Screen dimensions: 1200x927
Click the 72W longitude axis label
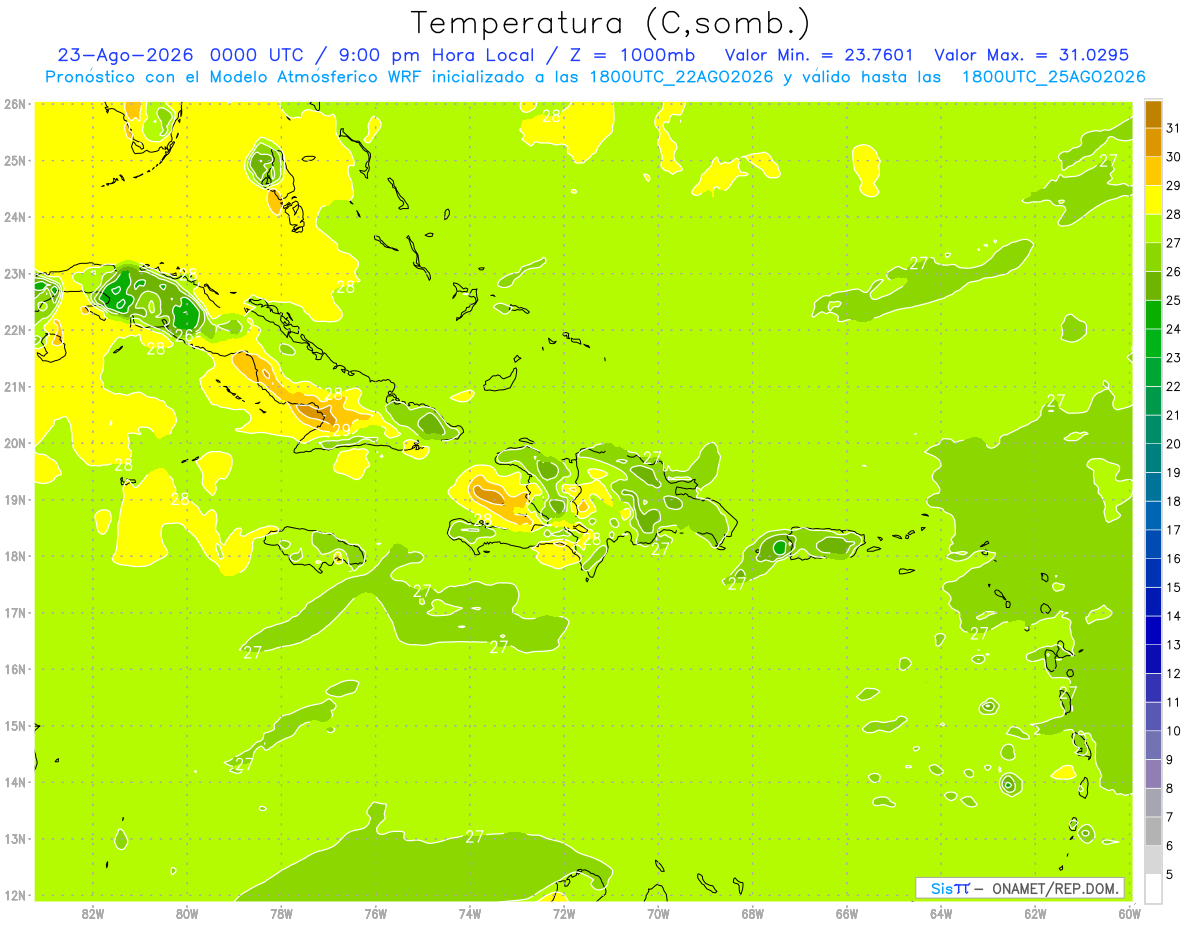[x=564, y=912]
